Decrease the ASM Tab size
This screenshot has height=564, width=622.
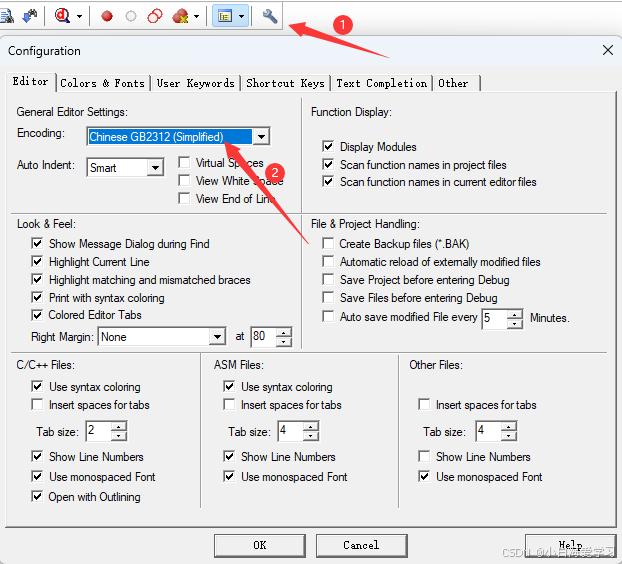point(311,436)
